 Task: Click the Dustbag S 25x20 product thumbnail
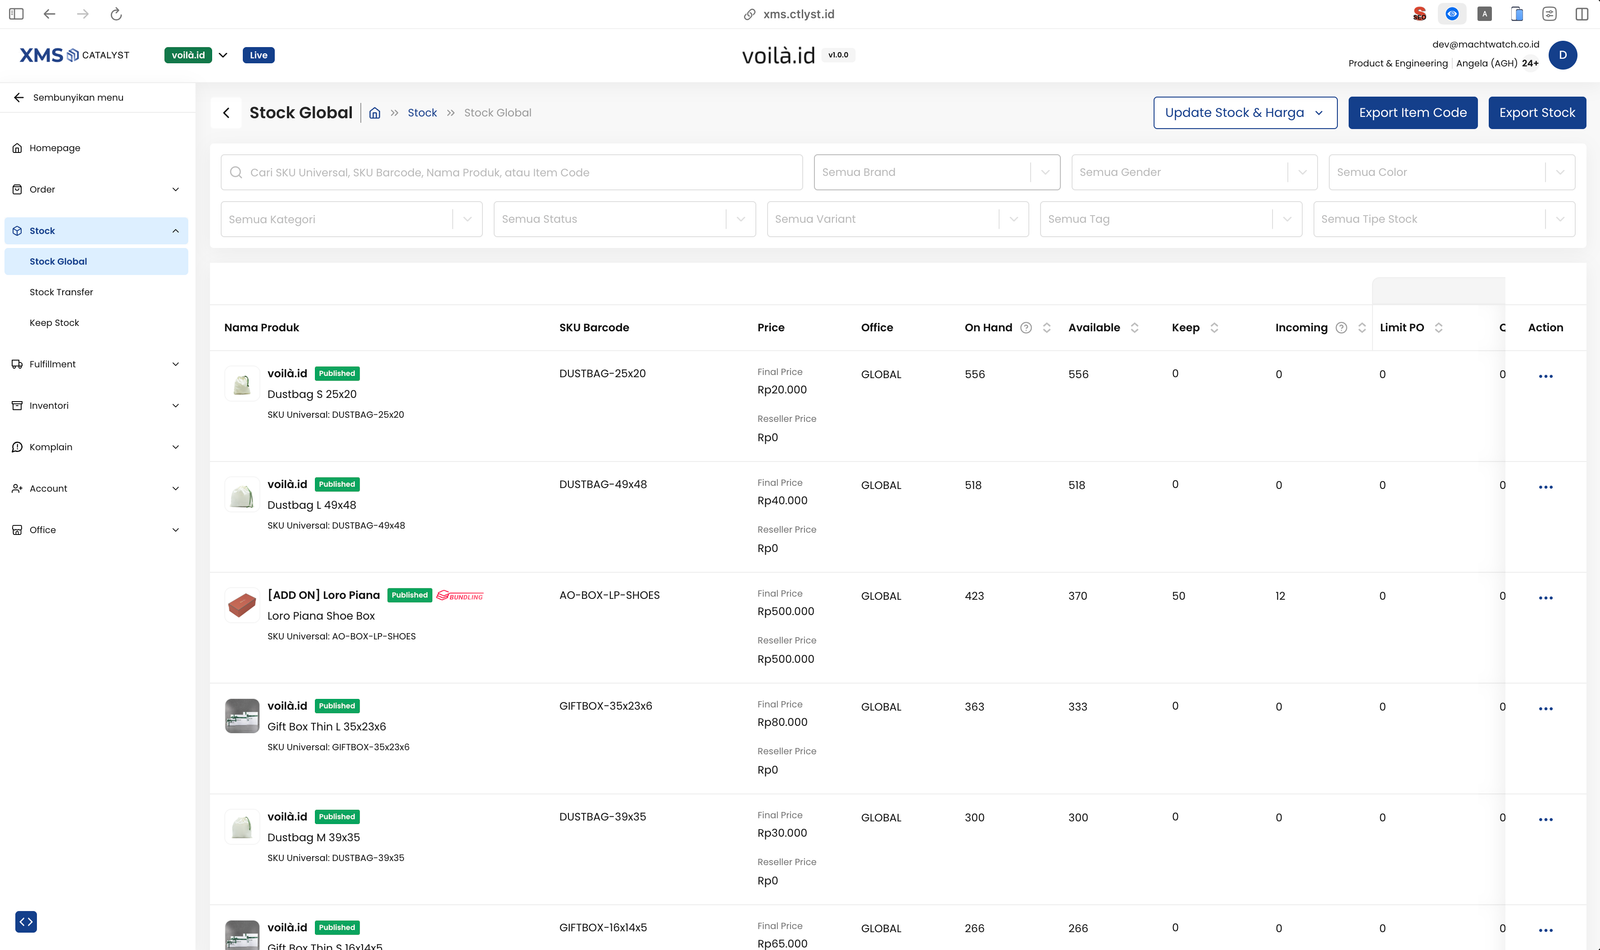click(x=242, y=384)
